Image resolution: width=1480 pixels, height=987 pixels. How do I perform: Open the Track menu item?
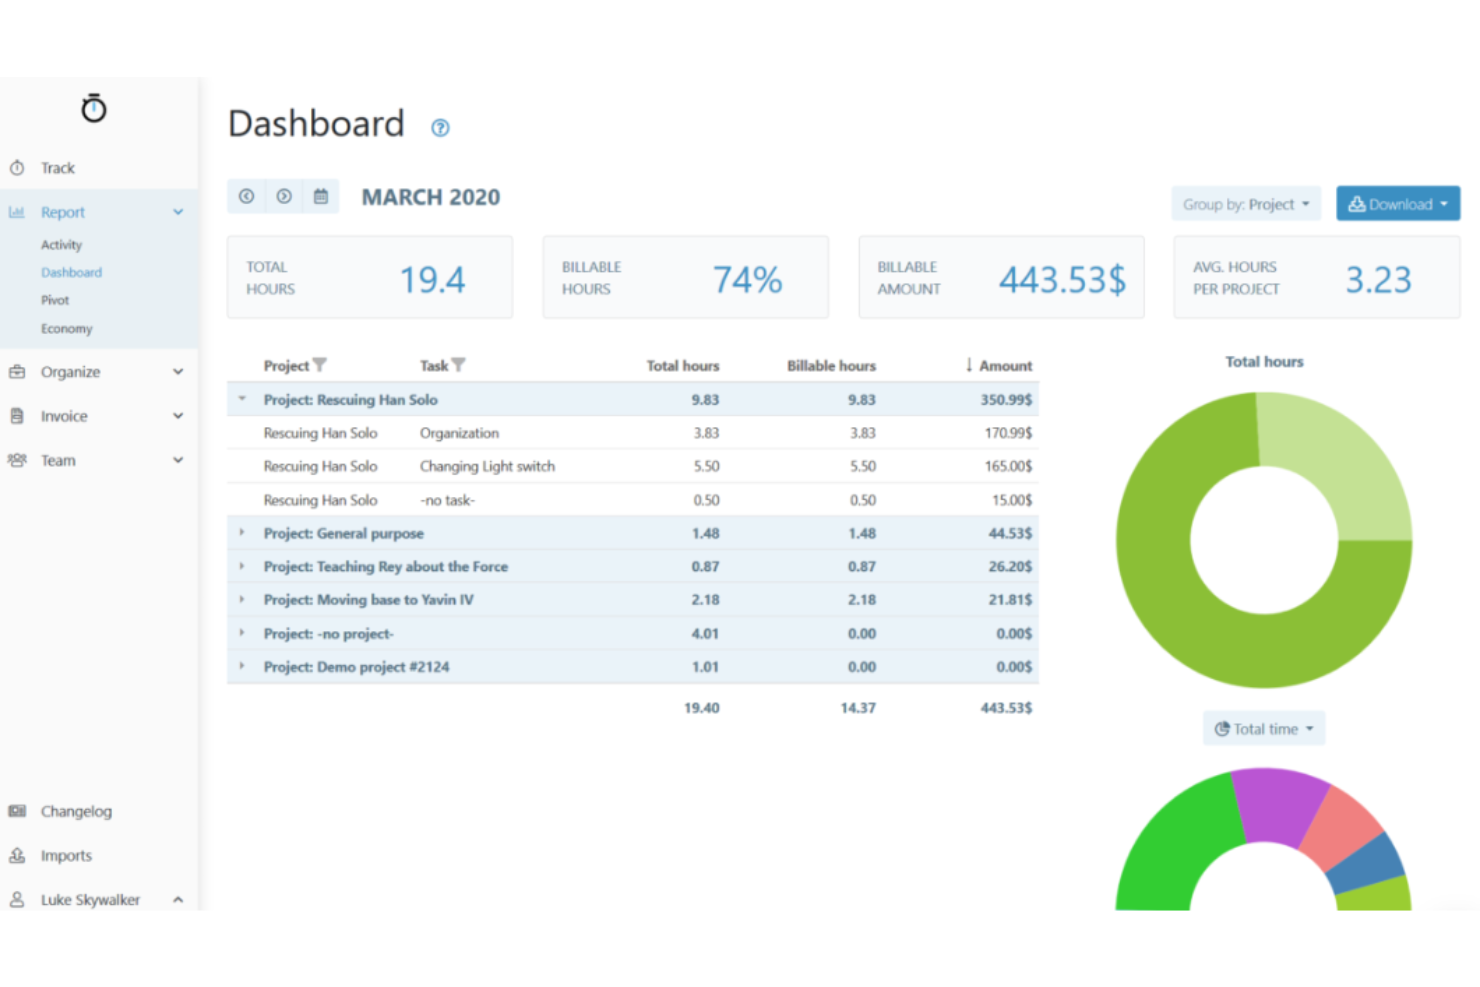click(x=58, y=168)
